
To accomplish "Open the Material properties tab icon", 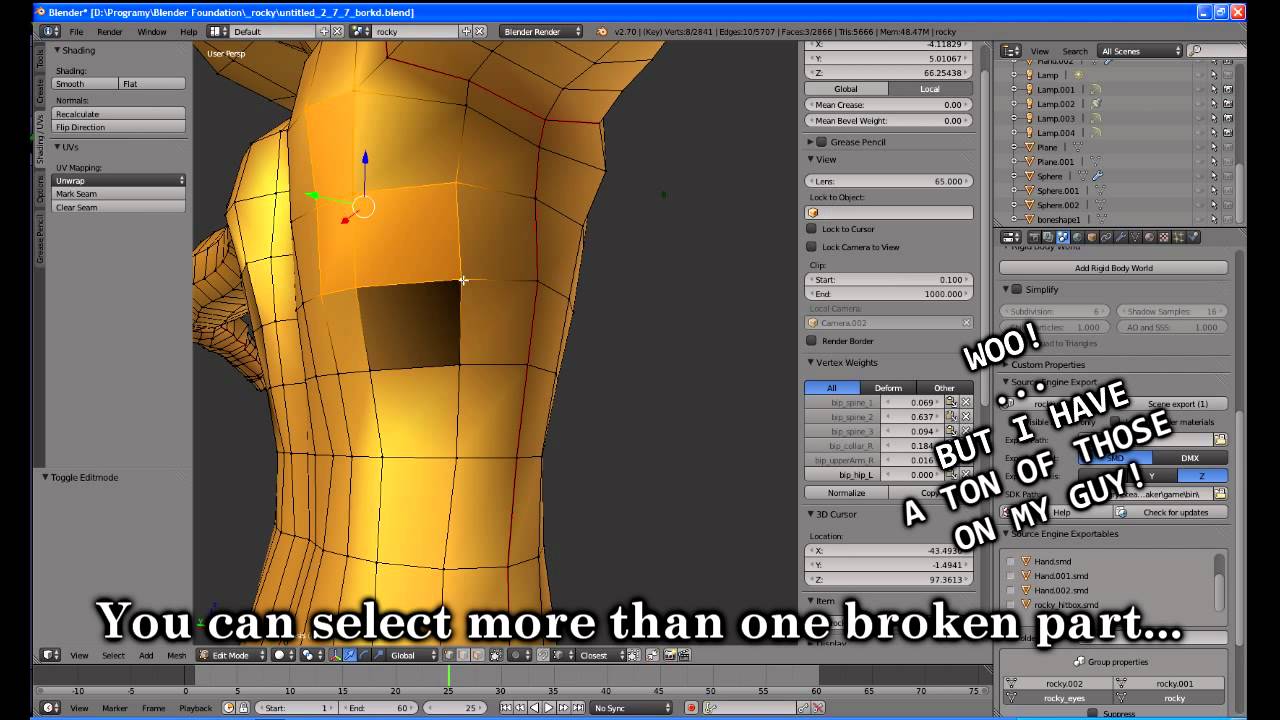I will click(x=1149, y=237).
